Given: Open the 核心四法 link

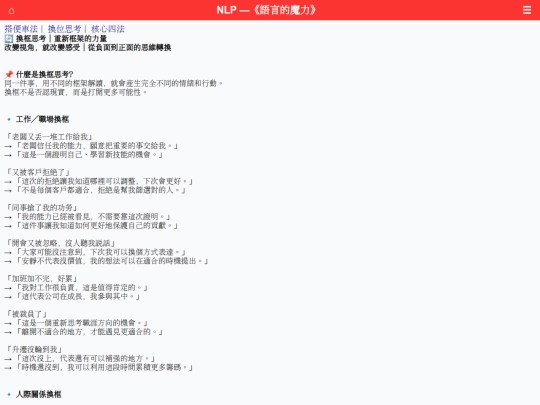Looking at the screenshot, I should [108, 29].
